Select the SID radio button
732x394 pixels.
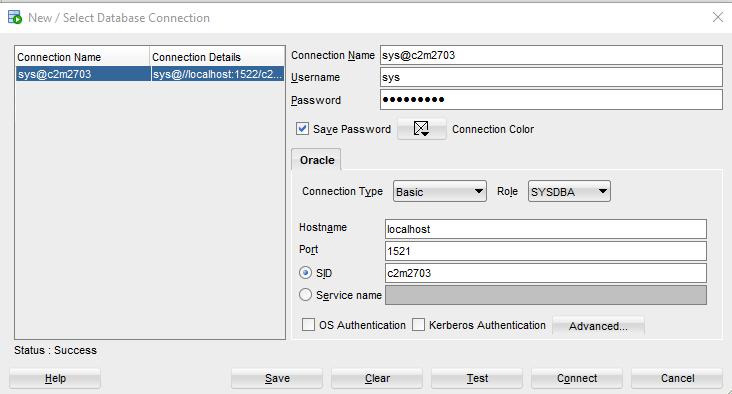(x=305, y=273)
